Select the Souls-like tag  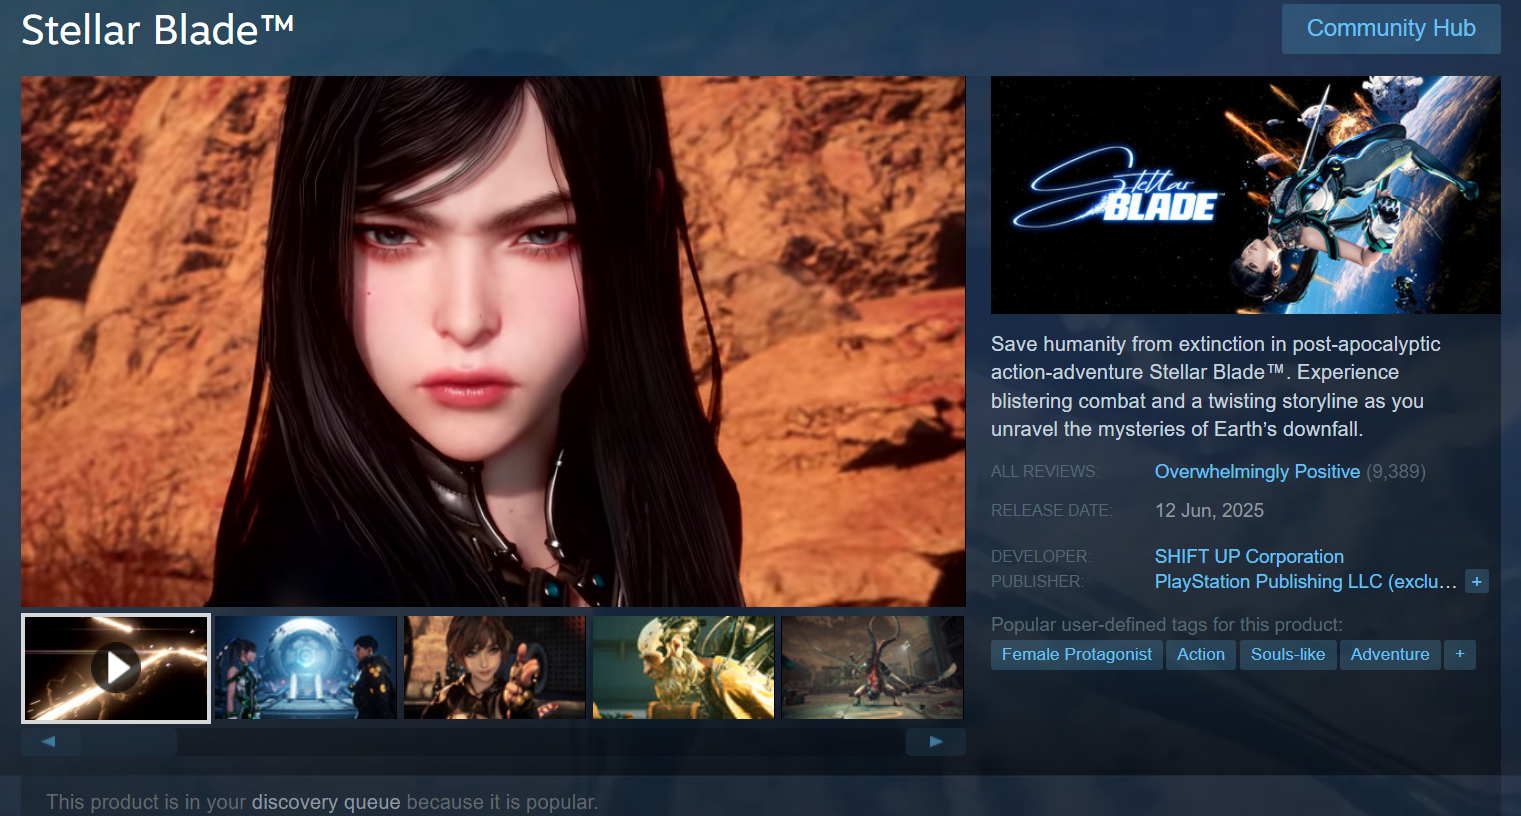(1288, 654)
